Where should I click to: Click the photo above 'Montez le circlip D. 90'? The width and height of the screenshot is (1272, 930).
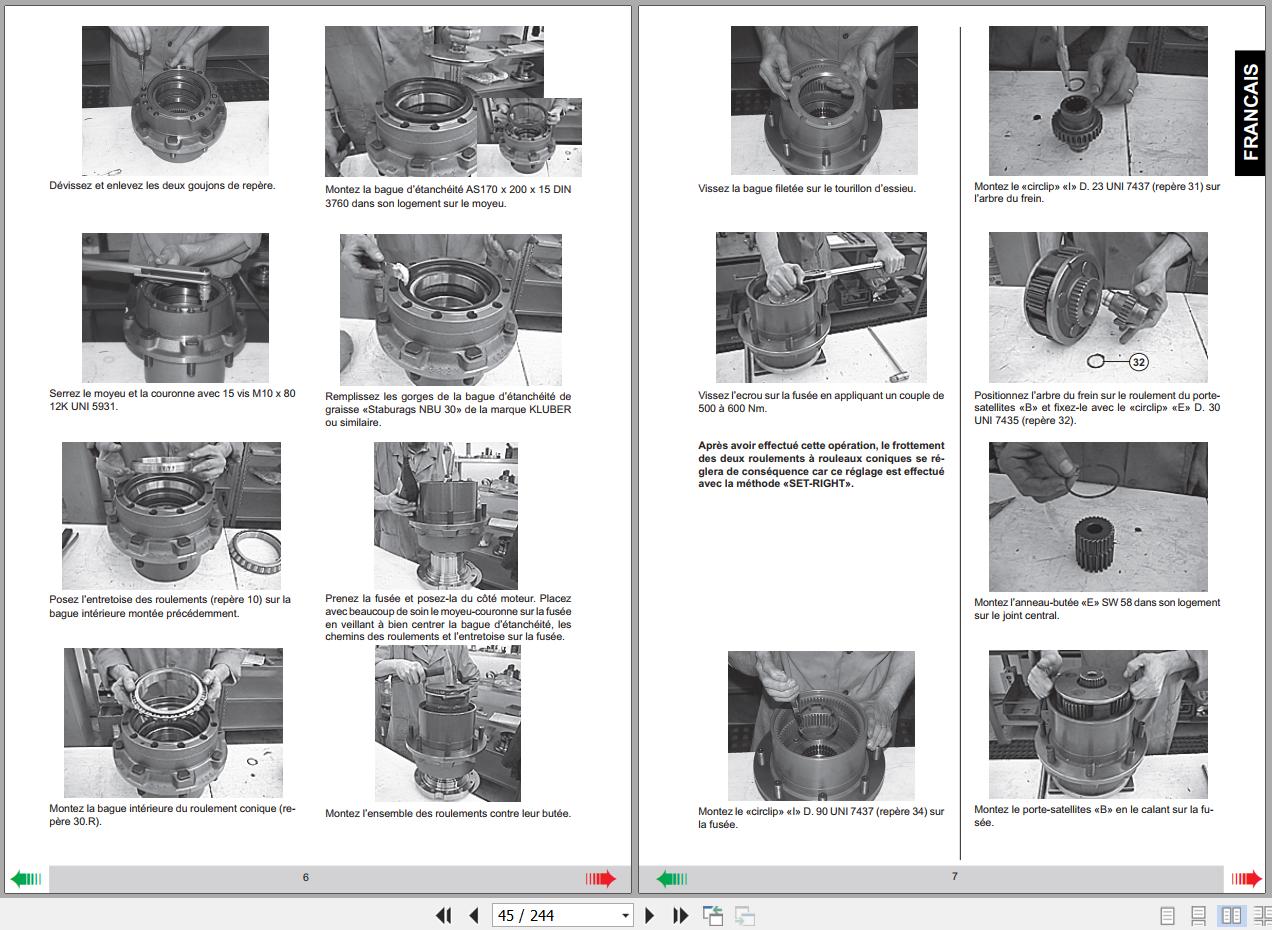tap(821, 726)
